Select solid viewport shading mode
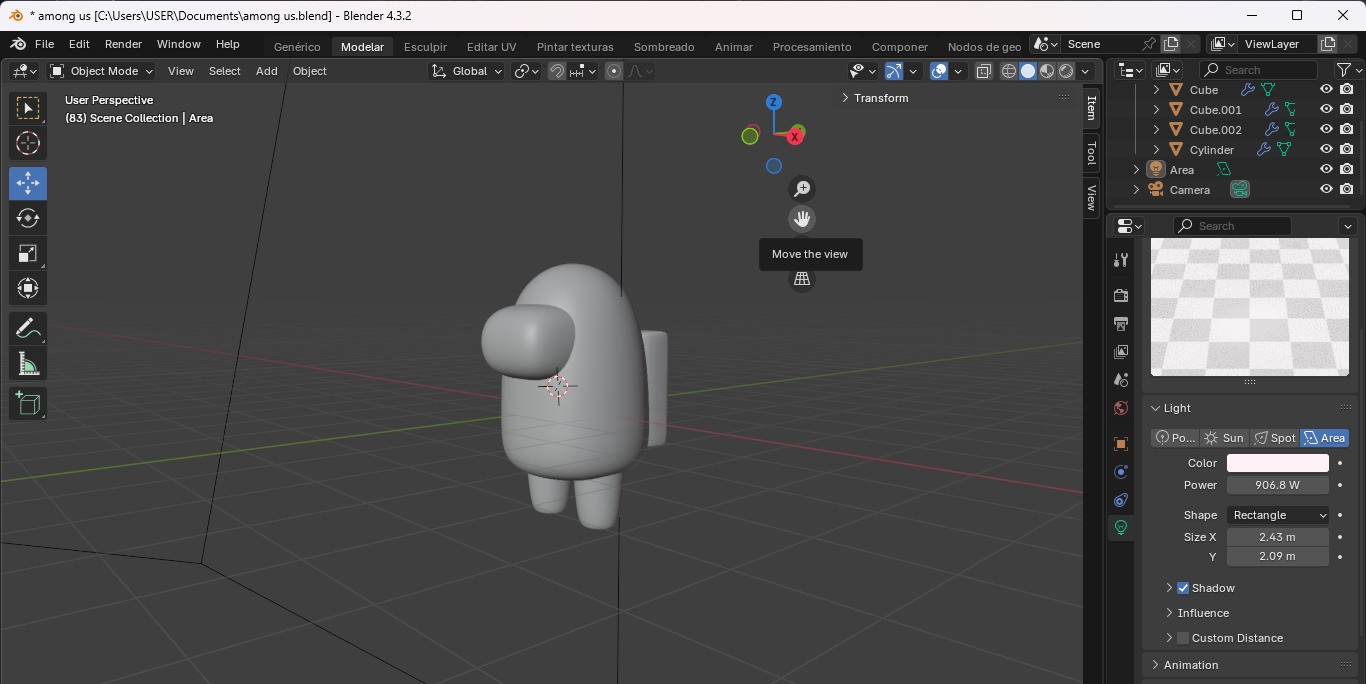 pyautogui.click(x=1028, y=71)
